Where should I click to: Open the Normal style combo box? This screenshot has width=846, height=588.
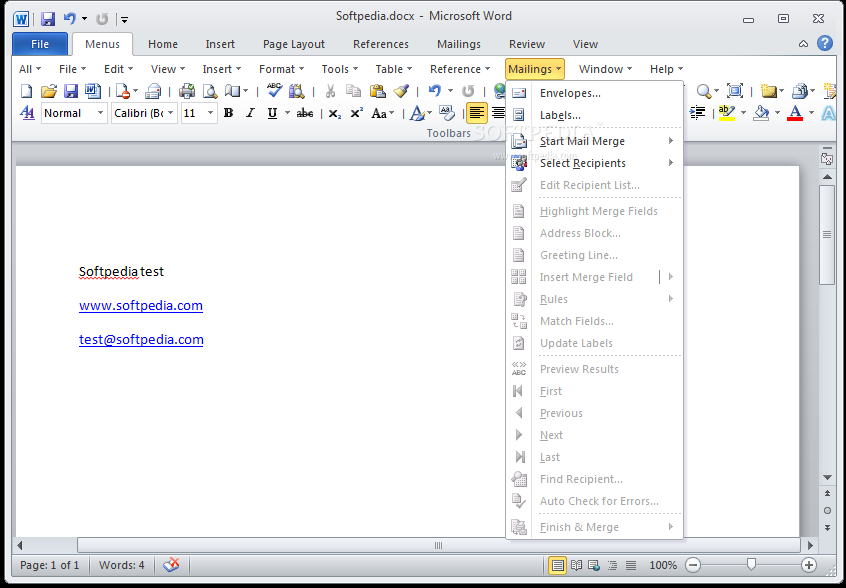[74, 113]
